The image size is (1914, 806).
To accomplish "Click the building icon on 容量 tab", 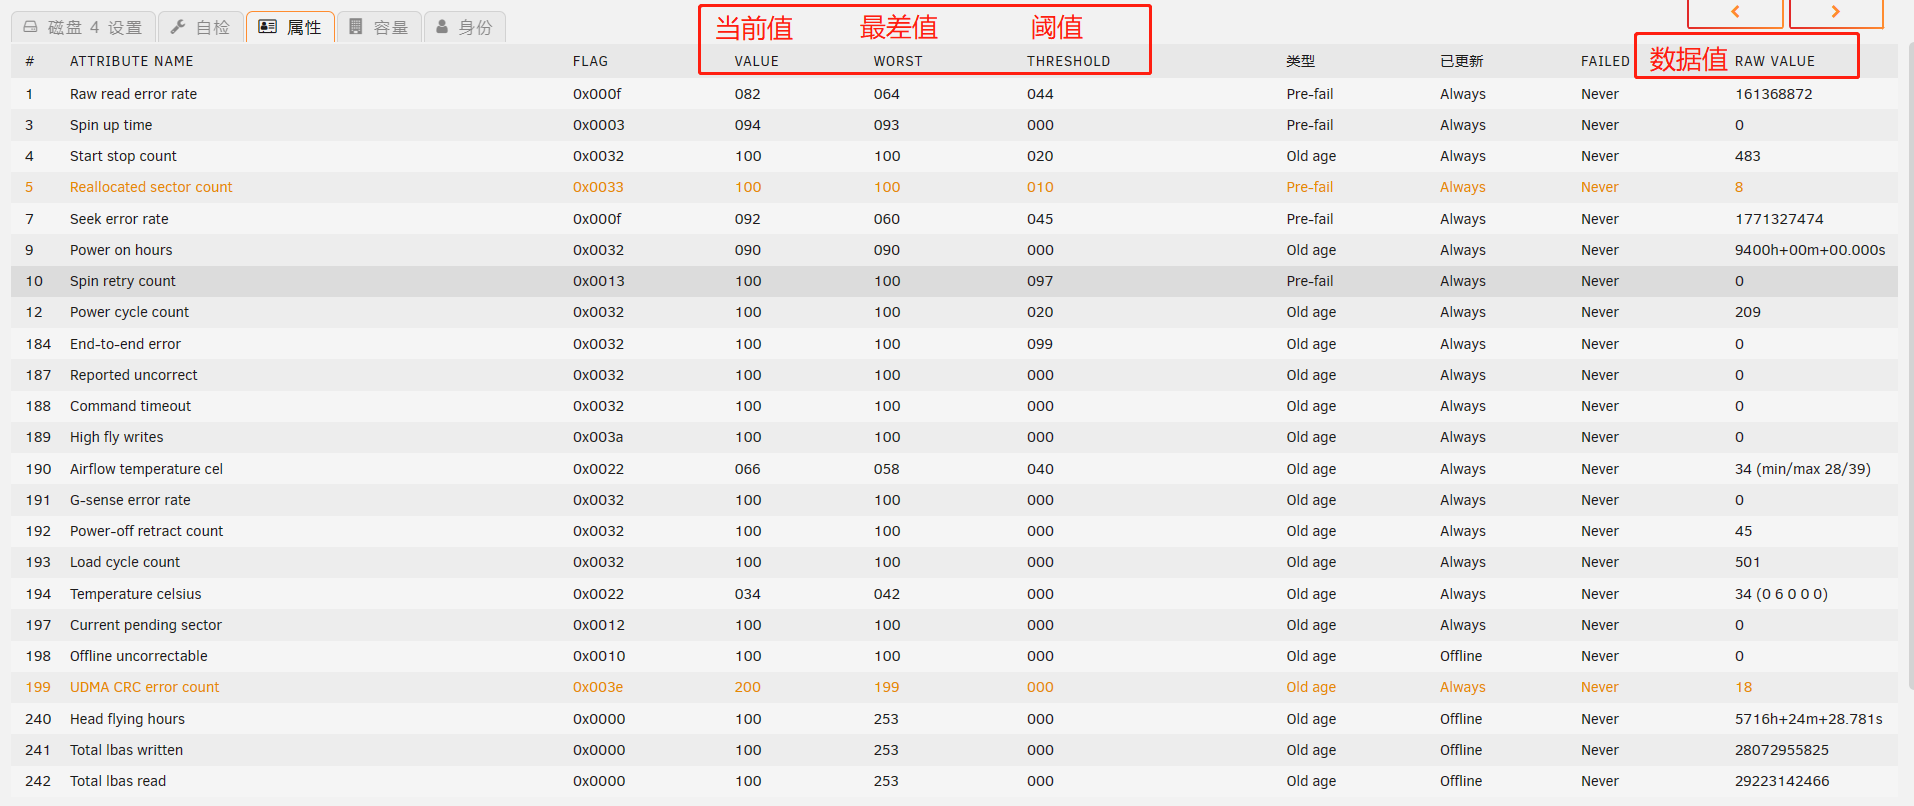I will pos(356,27).
